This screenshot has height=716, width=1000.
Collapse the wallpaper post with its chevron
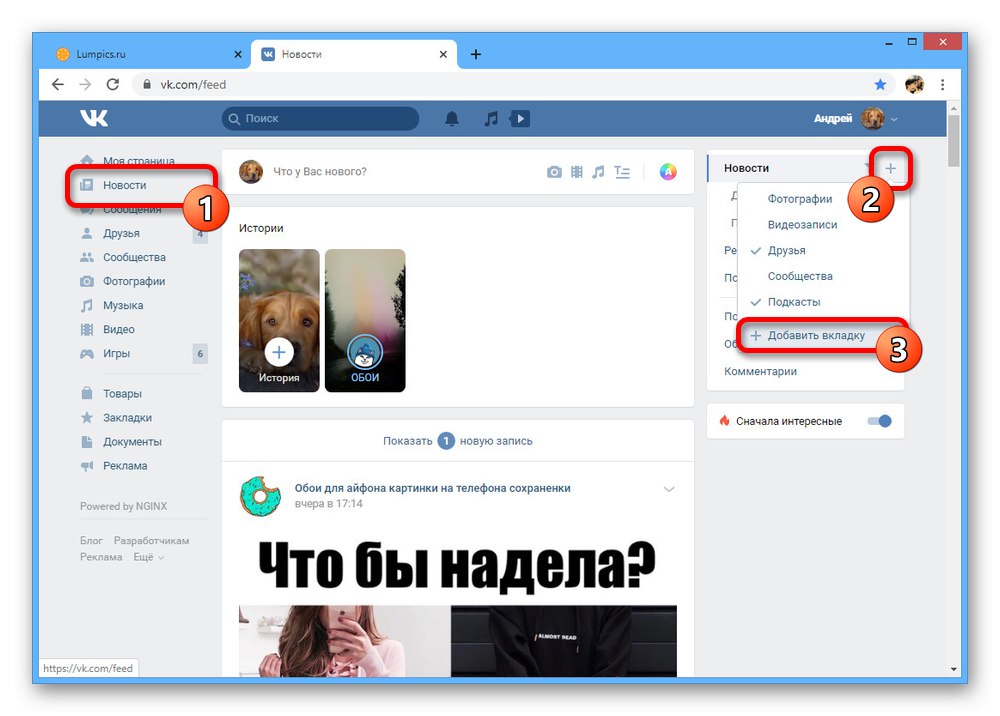click(x=668, y=489)
